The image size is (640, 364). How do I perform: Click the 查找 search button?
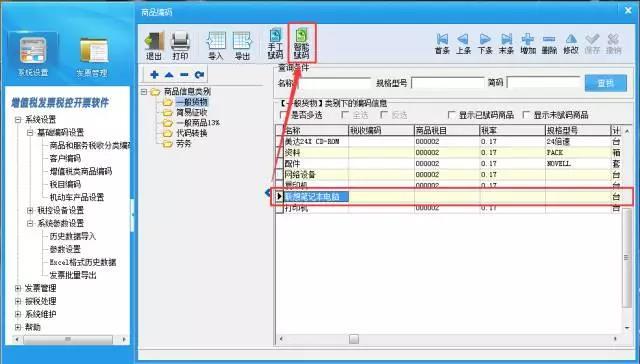(x=606, y=83)
